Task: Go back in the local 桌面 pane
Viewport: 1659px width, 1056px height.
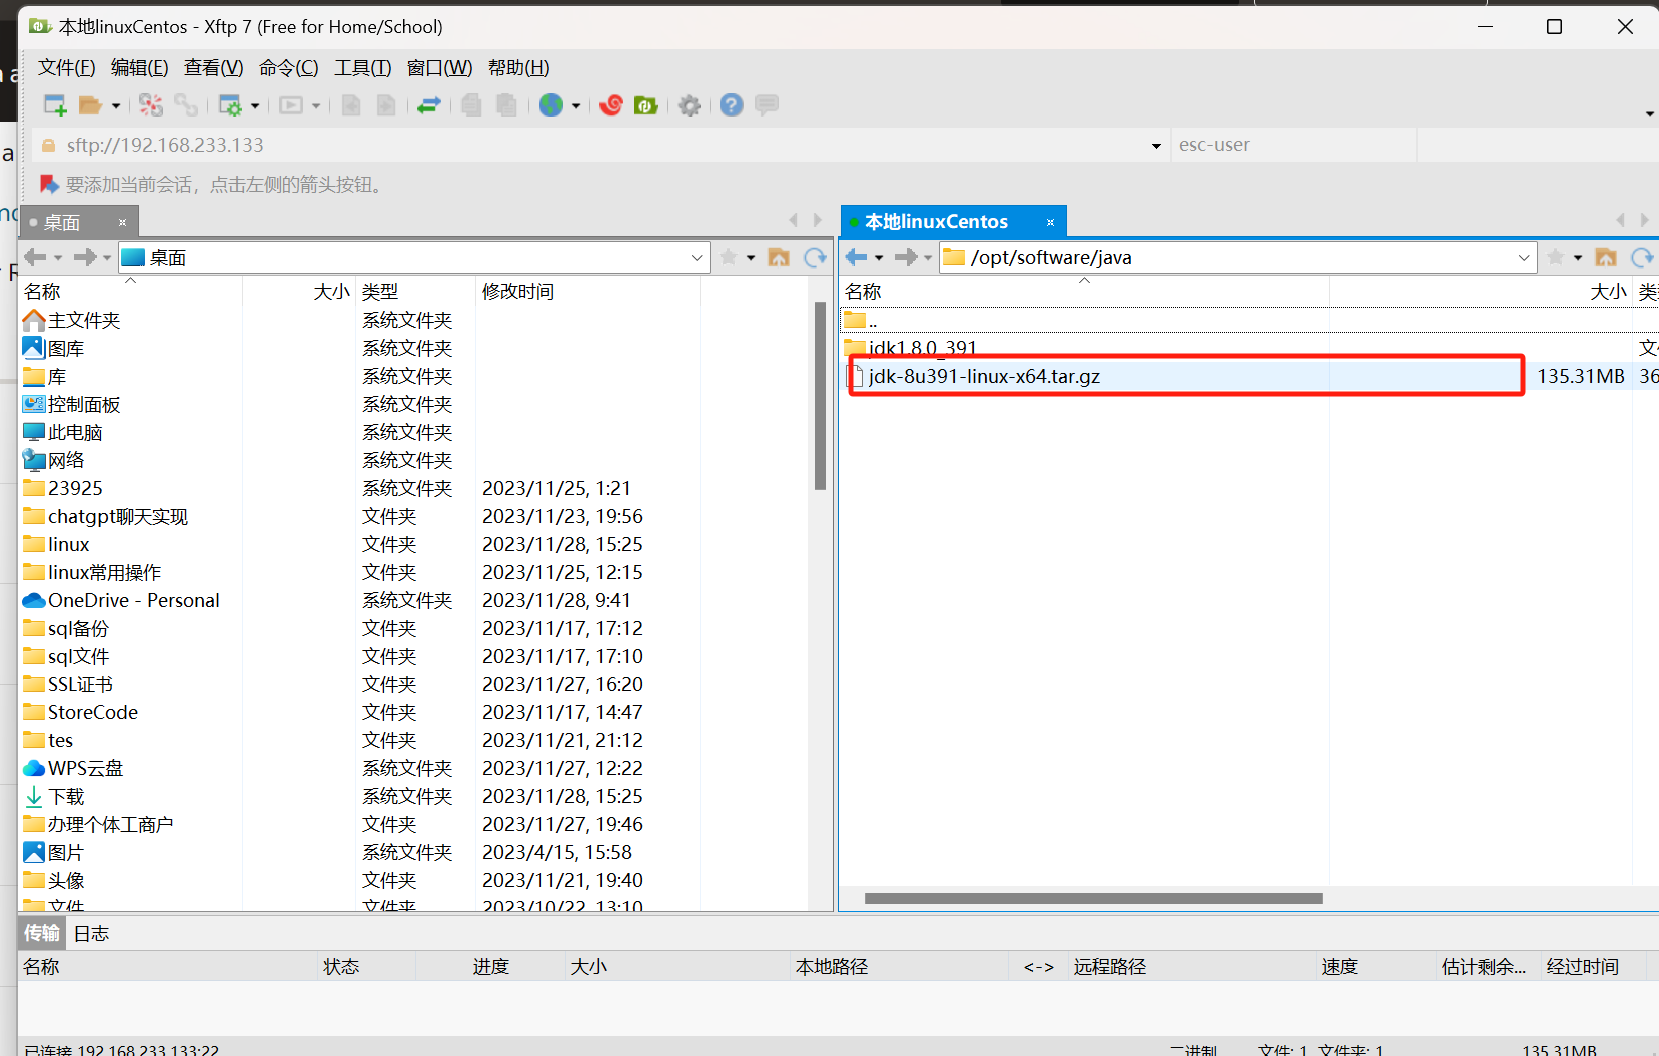Action: point(35,257)
